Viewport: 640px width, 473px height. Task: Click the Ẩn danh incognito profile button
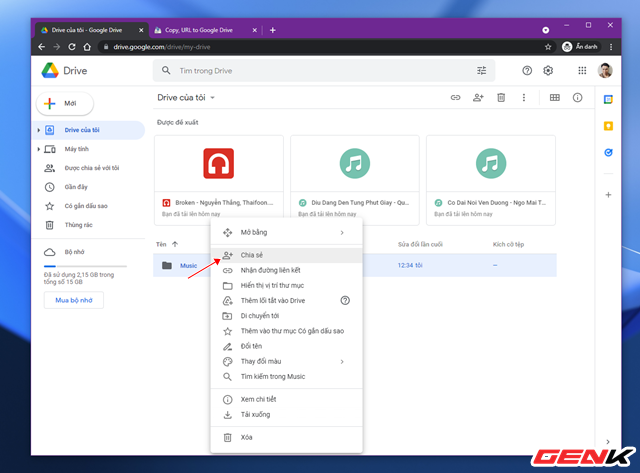click(580, 47)
